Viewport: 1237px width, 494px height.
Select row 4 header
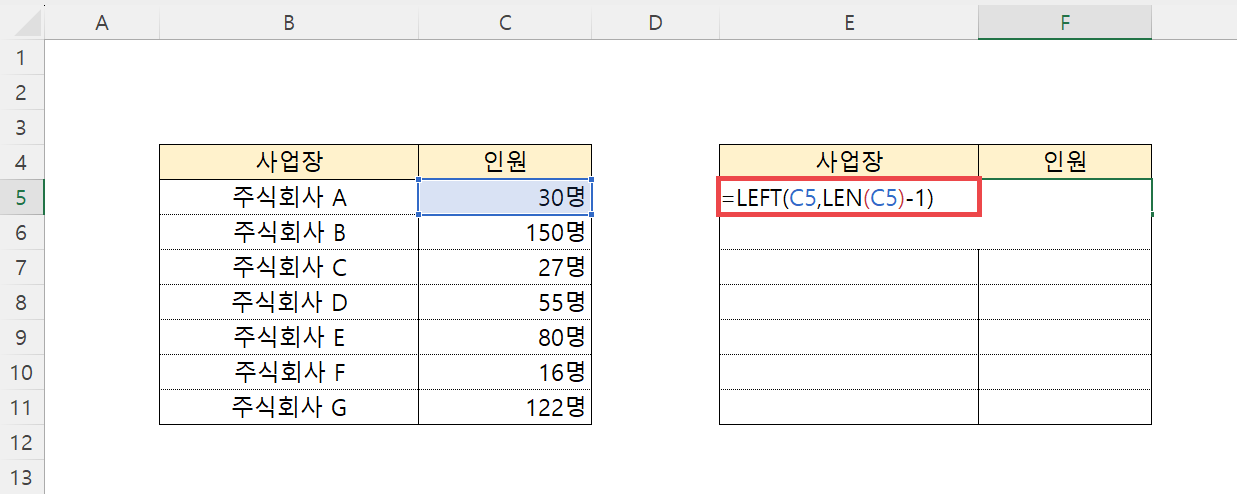click(x=22, y=162)
